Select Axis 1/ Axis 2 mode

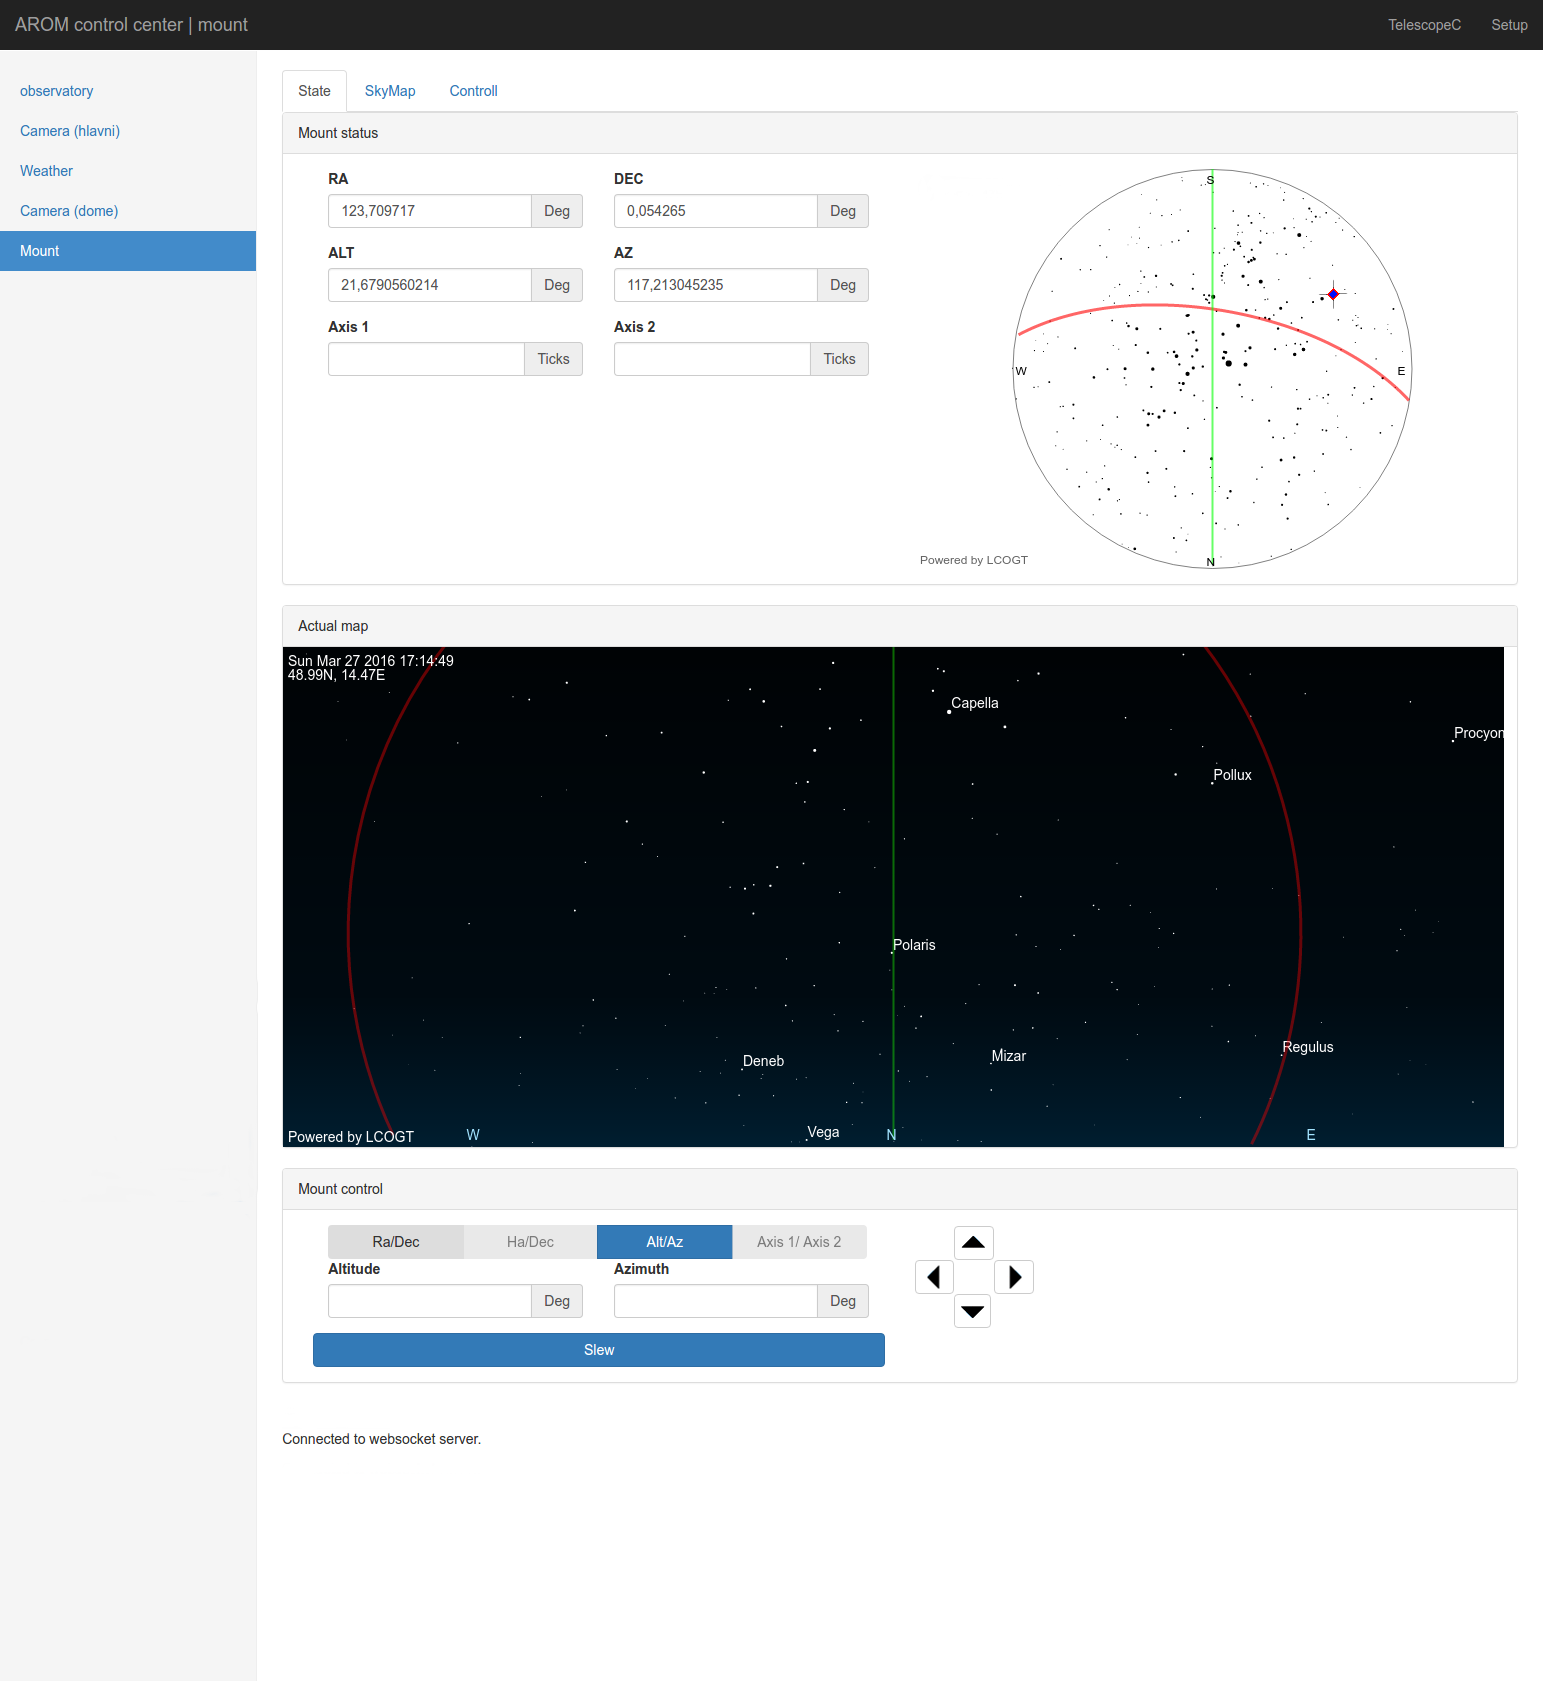click(x=799, y=1242)
